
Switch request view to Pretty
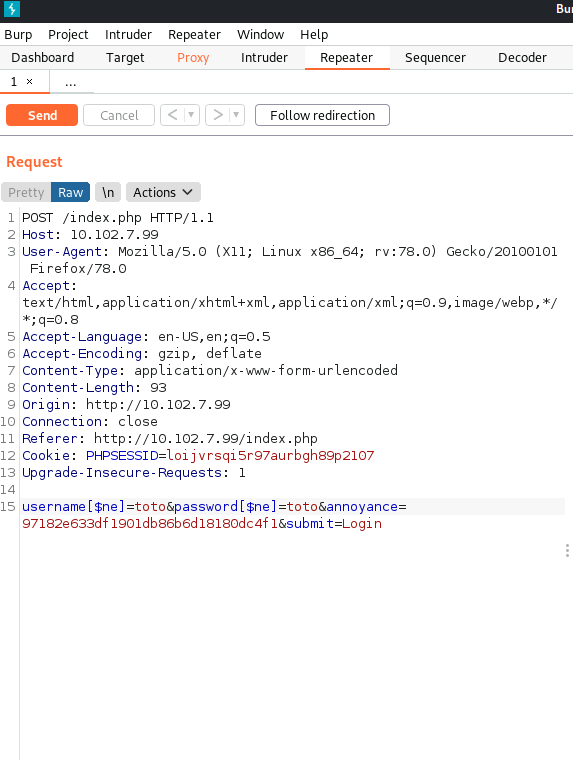tap(26, 192)
